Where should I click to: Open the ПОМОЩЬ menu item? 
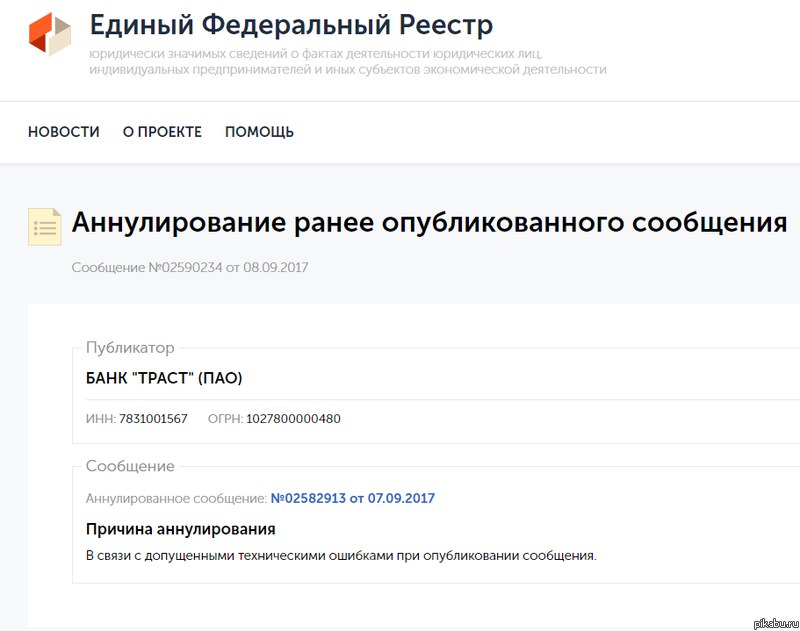(259, 132)
